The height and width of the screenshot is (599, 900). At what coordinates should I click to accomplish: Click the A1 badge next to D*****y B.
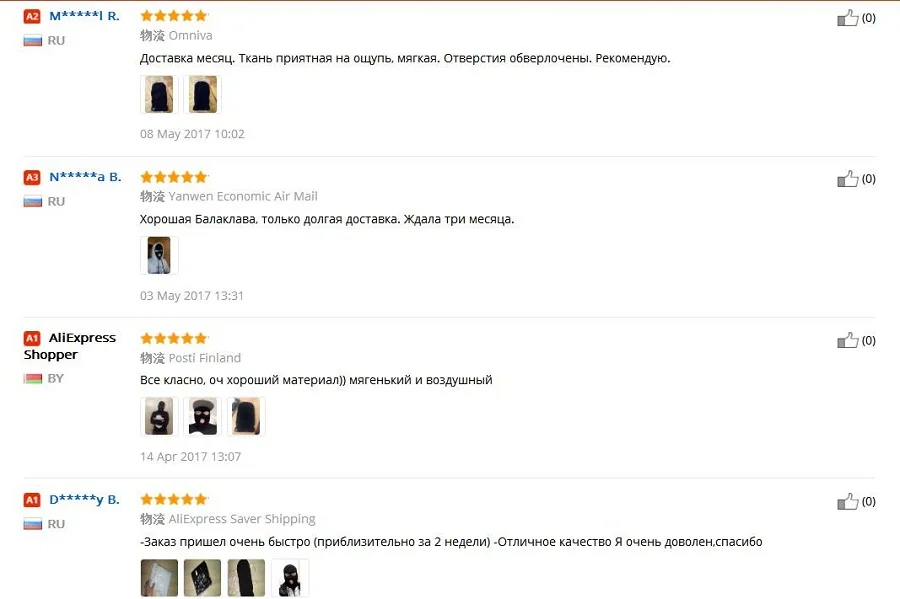tap(32, 500)
